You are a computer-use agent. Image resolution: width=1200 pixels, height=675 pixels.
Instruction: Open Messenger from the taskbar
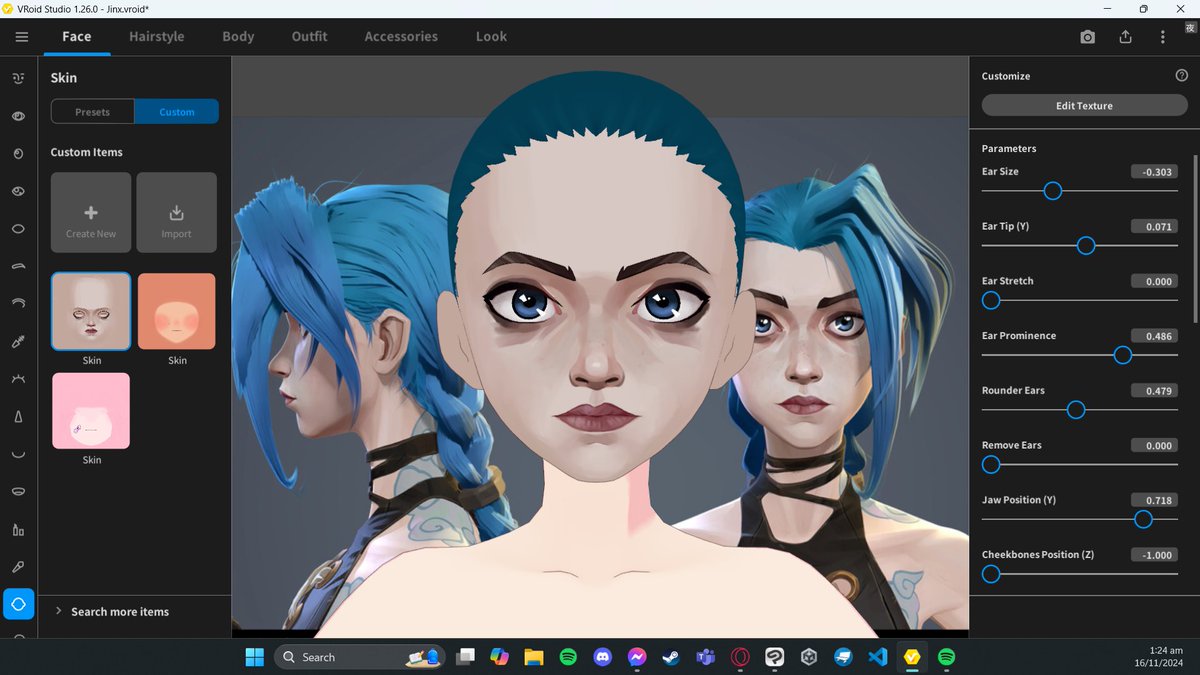[636, 657]
